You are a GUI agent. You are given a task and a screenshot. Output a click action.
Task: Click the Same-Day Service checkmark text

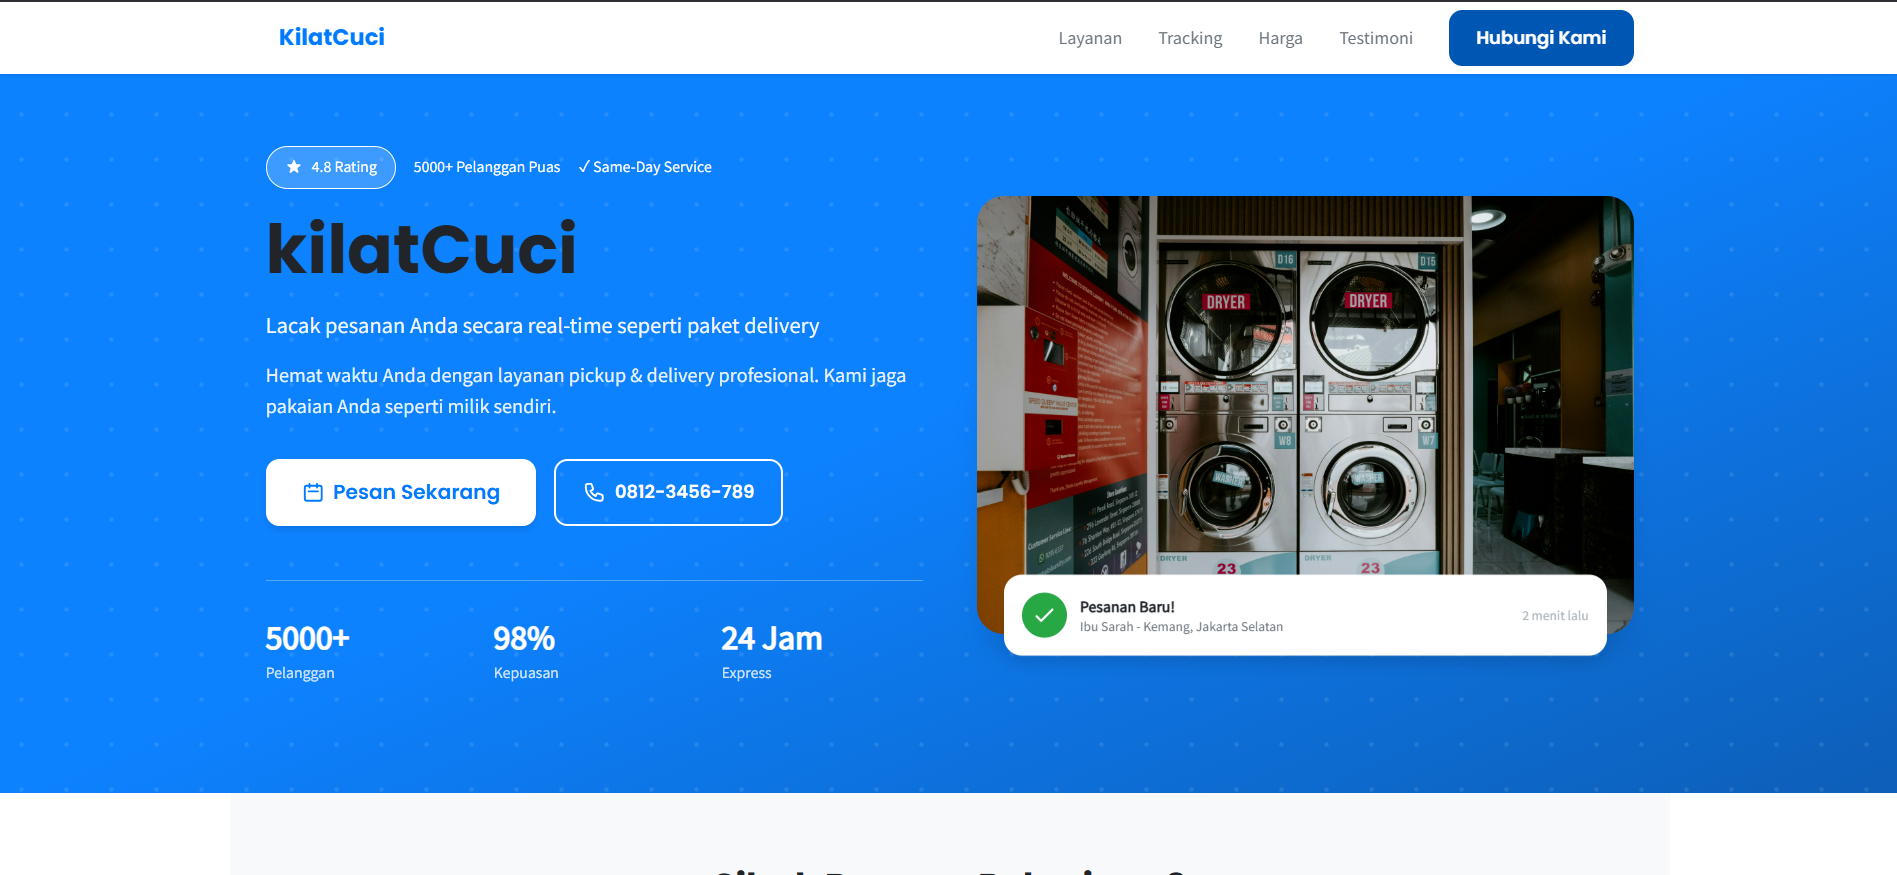[x=645, y=167]
